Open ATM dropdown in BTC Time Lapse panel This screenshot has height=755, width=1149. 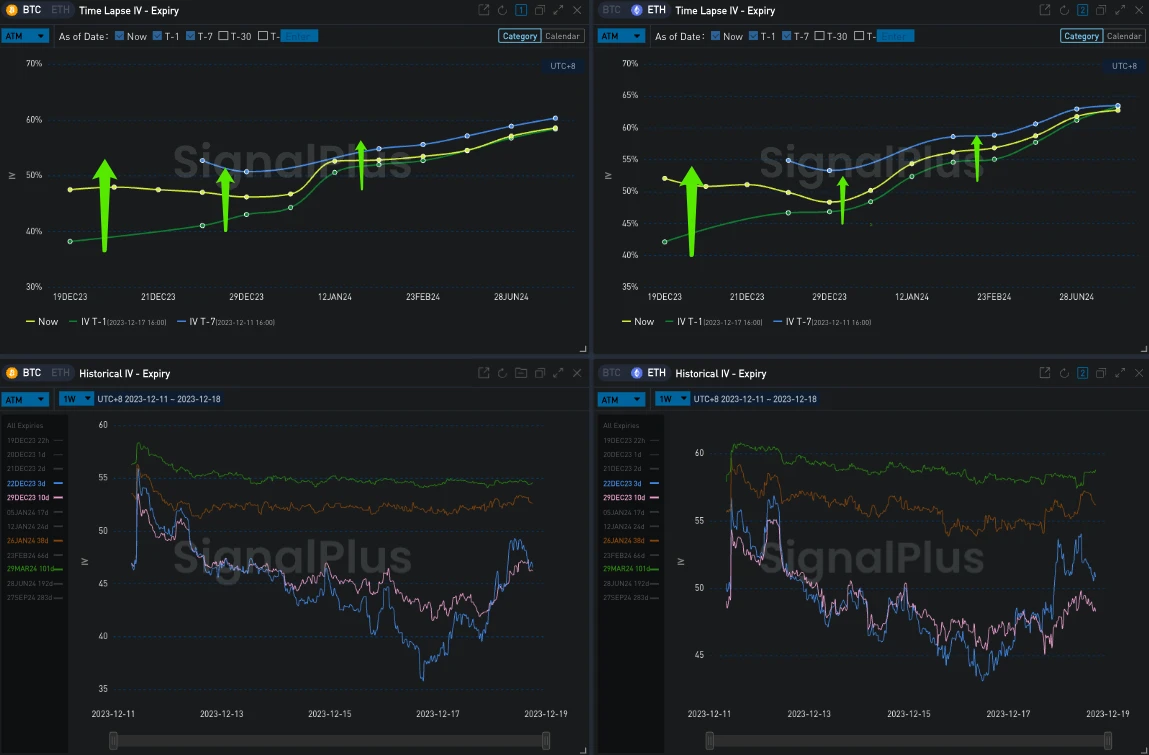point(25,36)
